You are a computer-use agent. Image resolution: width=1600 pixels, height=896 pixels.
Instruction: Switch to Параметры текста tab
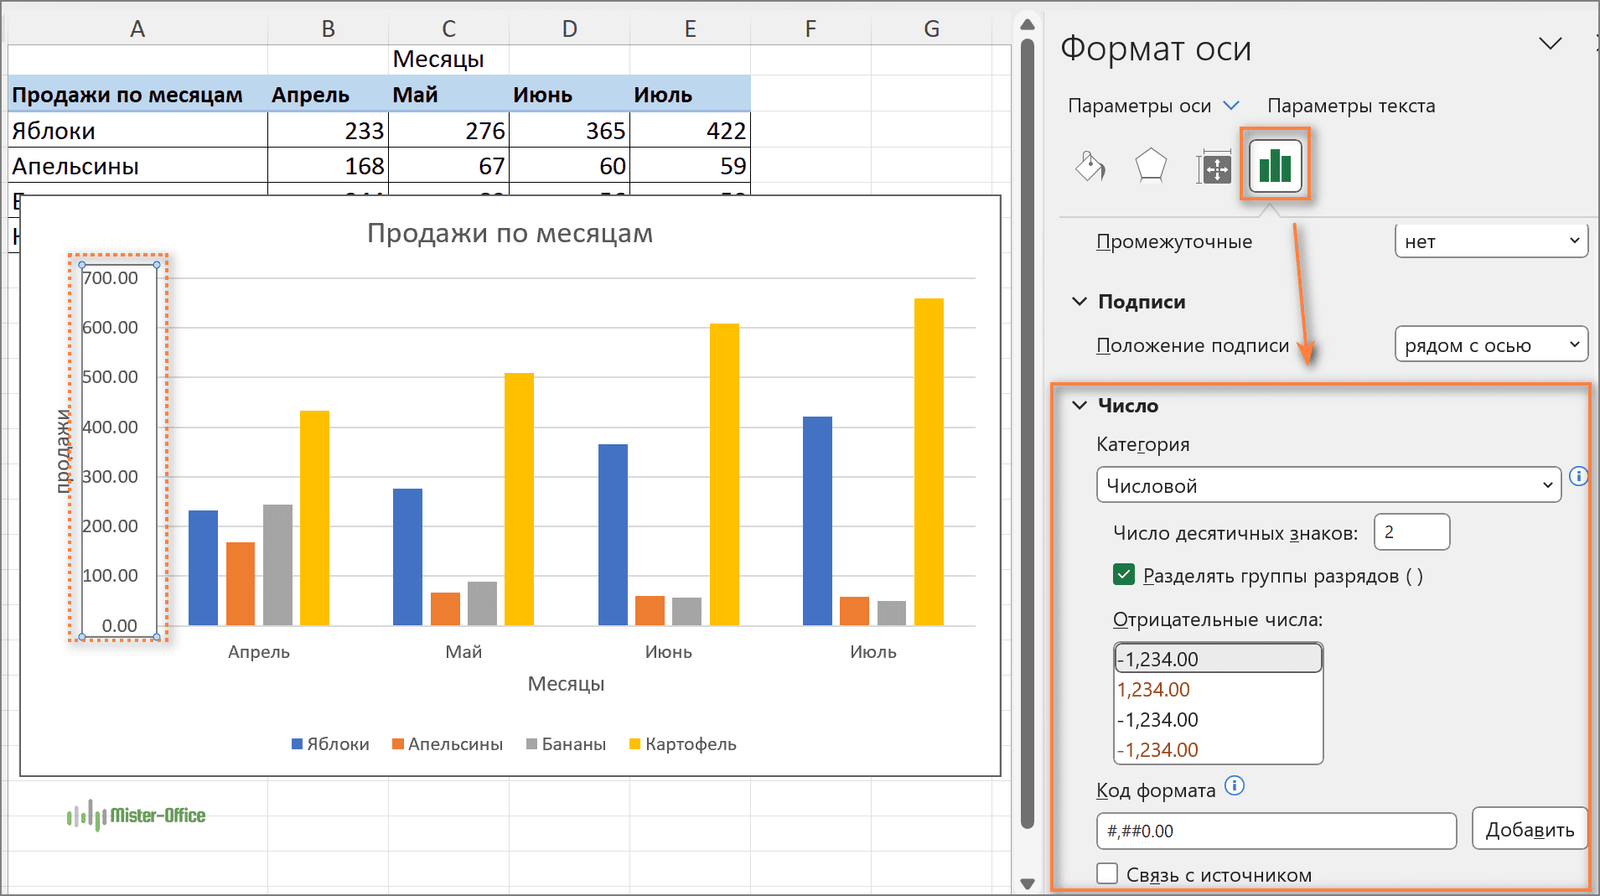click(1351, 106)
